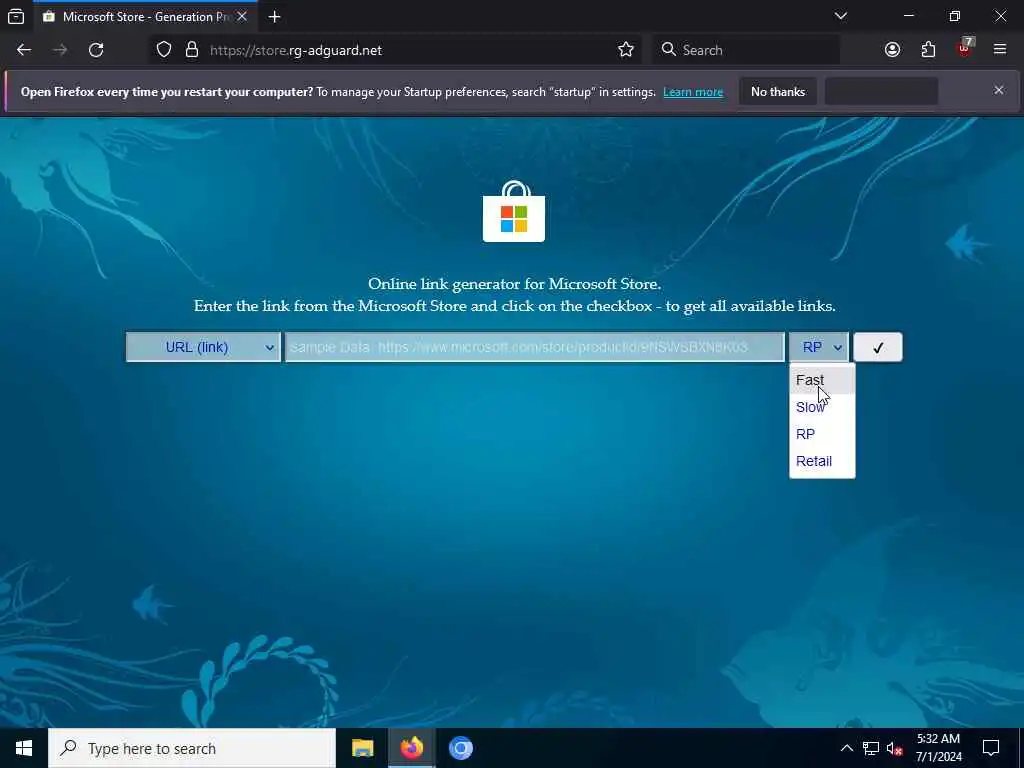Image resolution: width=1024 pixels, height=768 pixels.
Task: Open Chromium browser from taskbar
Action: click(460, 748)
